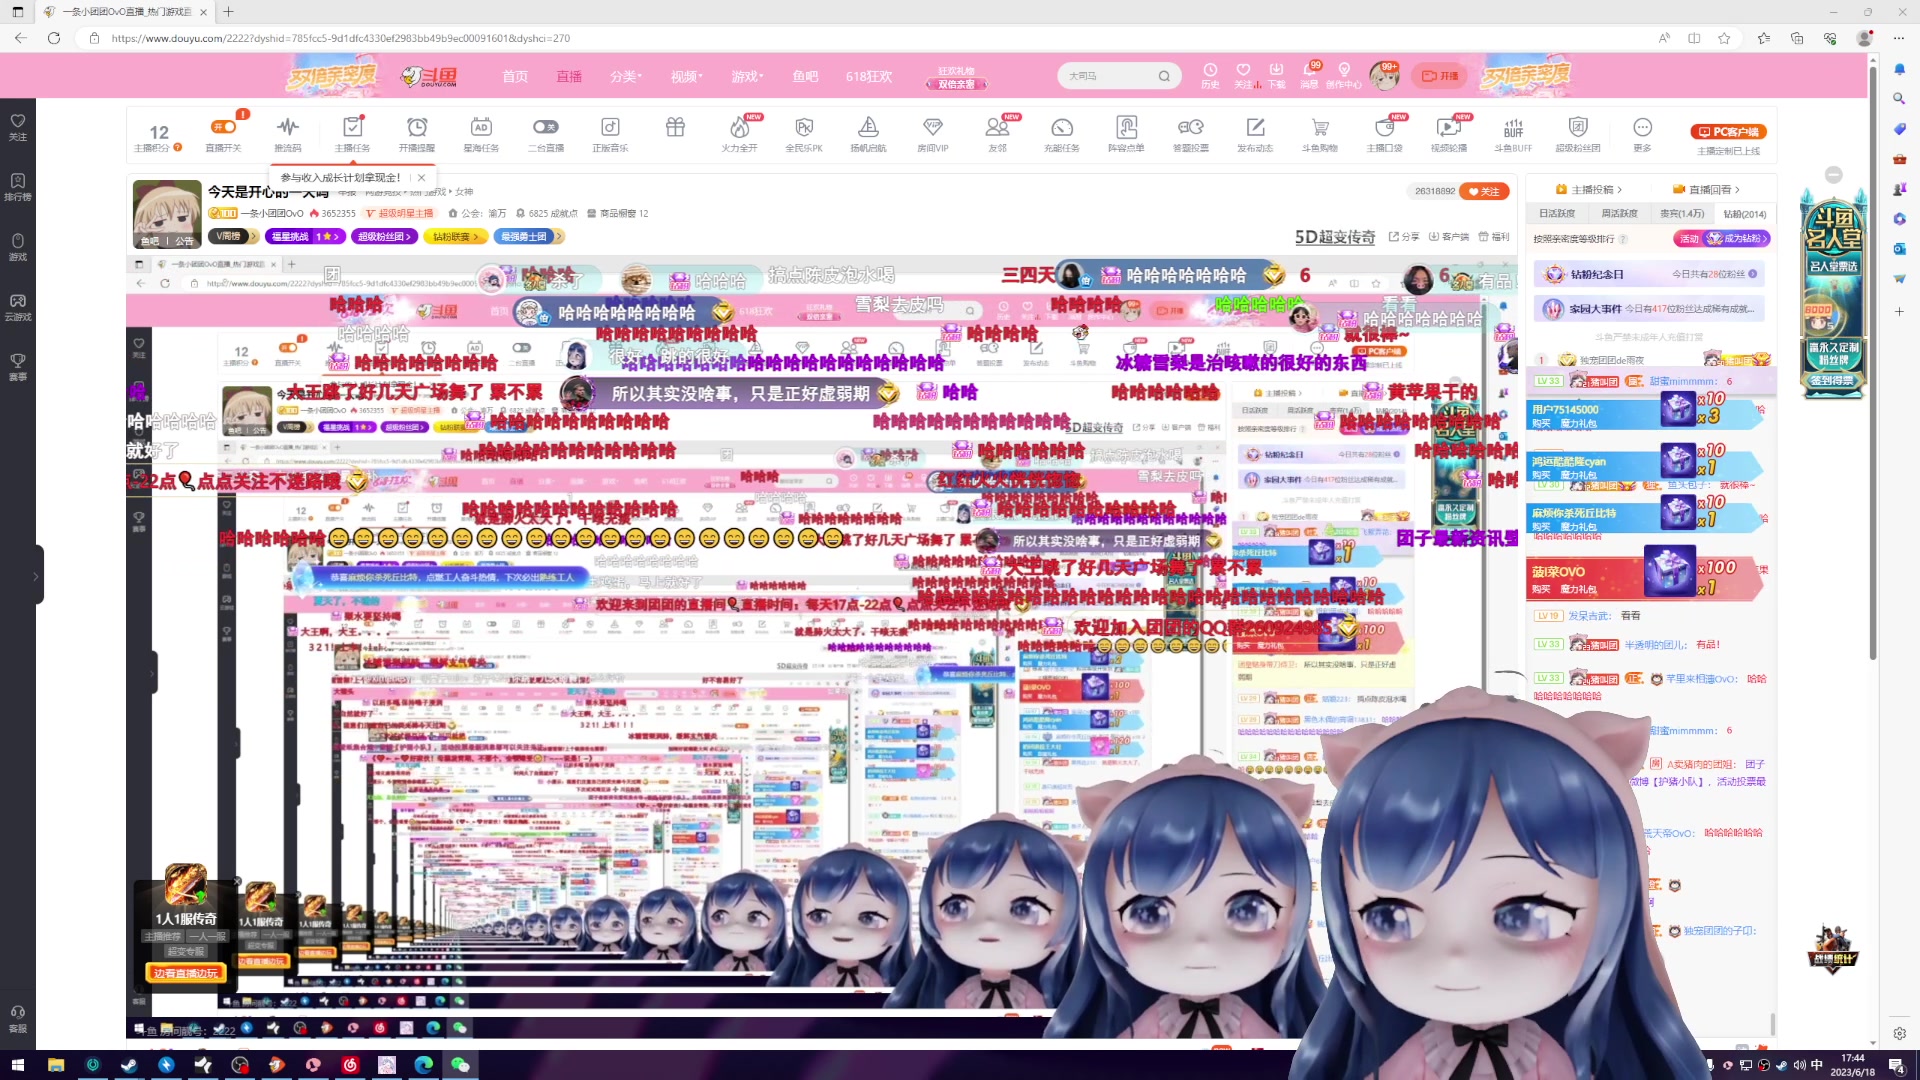
Task: Close the 参与收入成长计划 tooltip popup
Action: 421,177
